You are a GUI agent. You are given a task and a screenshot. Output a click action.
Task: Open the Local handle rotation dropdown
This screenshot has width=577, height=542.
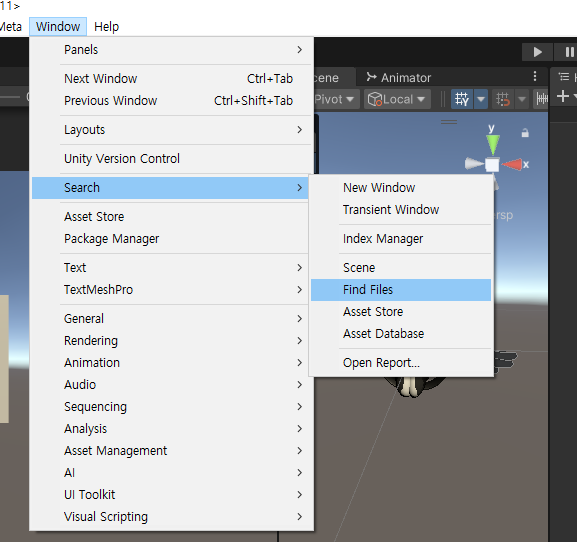[x=397, y=99]
